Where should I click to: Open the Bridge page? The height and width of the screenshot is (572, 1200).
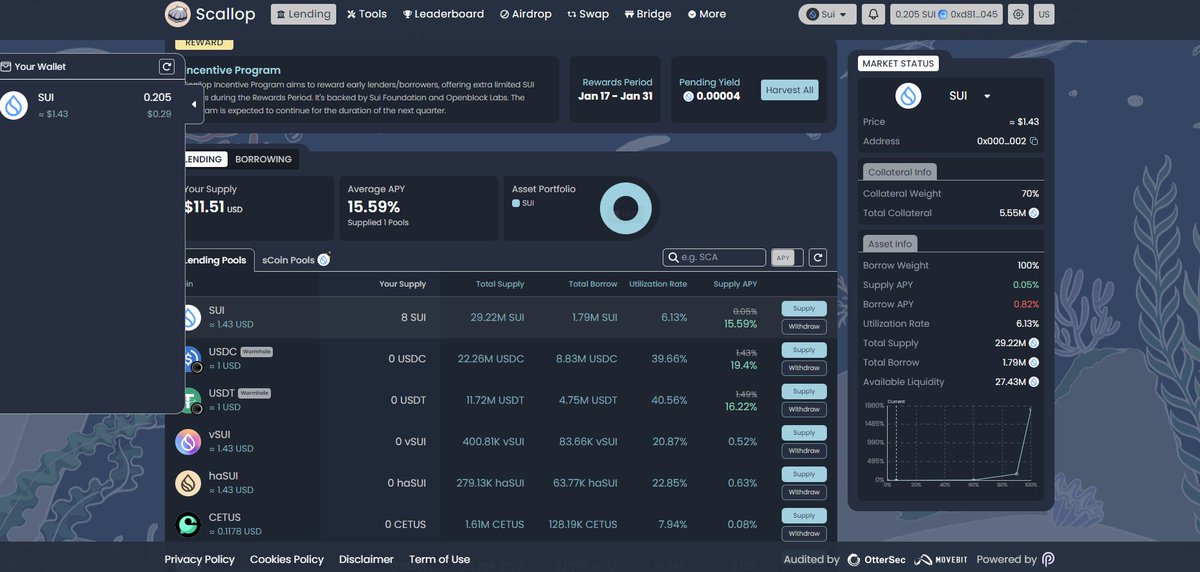(x=648, y=14)
